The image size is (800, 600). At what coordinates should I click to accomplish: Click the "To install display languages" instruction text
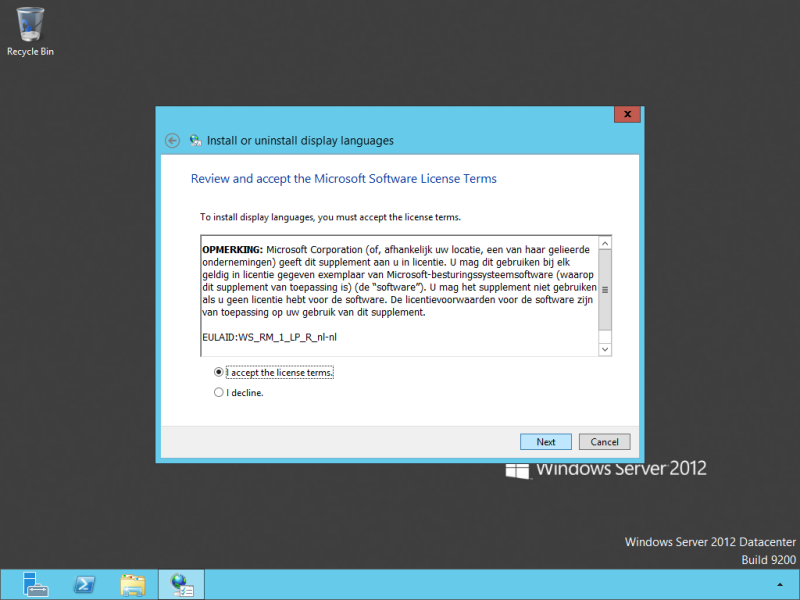click(x=330, y=217)
